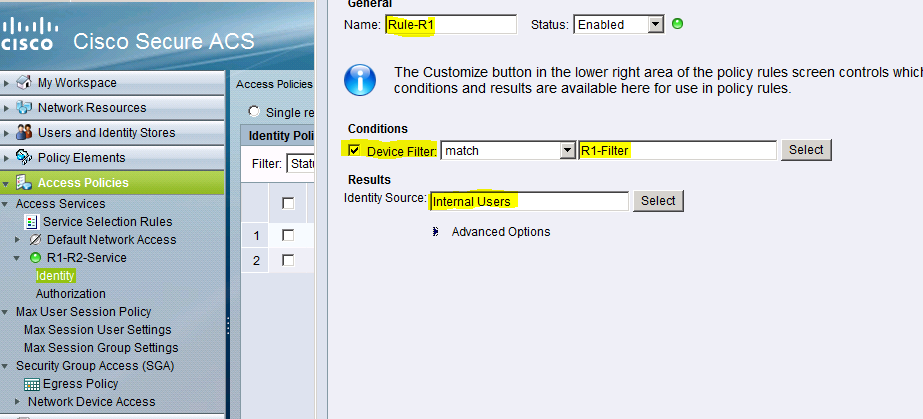Click rule number 1 in the table

point(256,236)
